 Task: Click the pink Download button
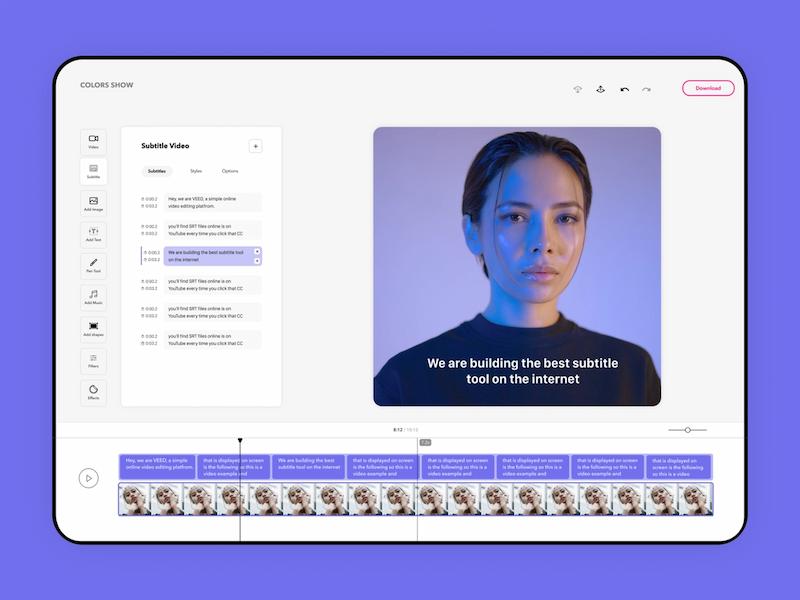point(708,88)
